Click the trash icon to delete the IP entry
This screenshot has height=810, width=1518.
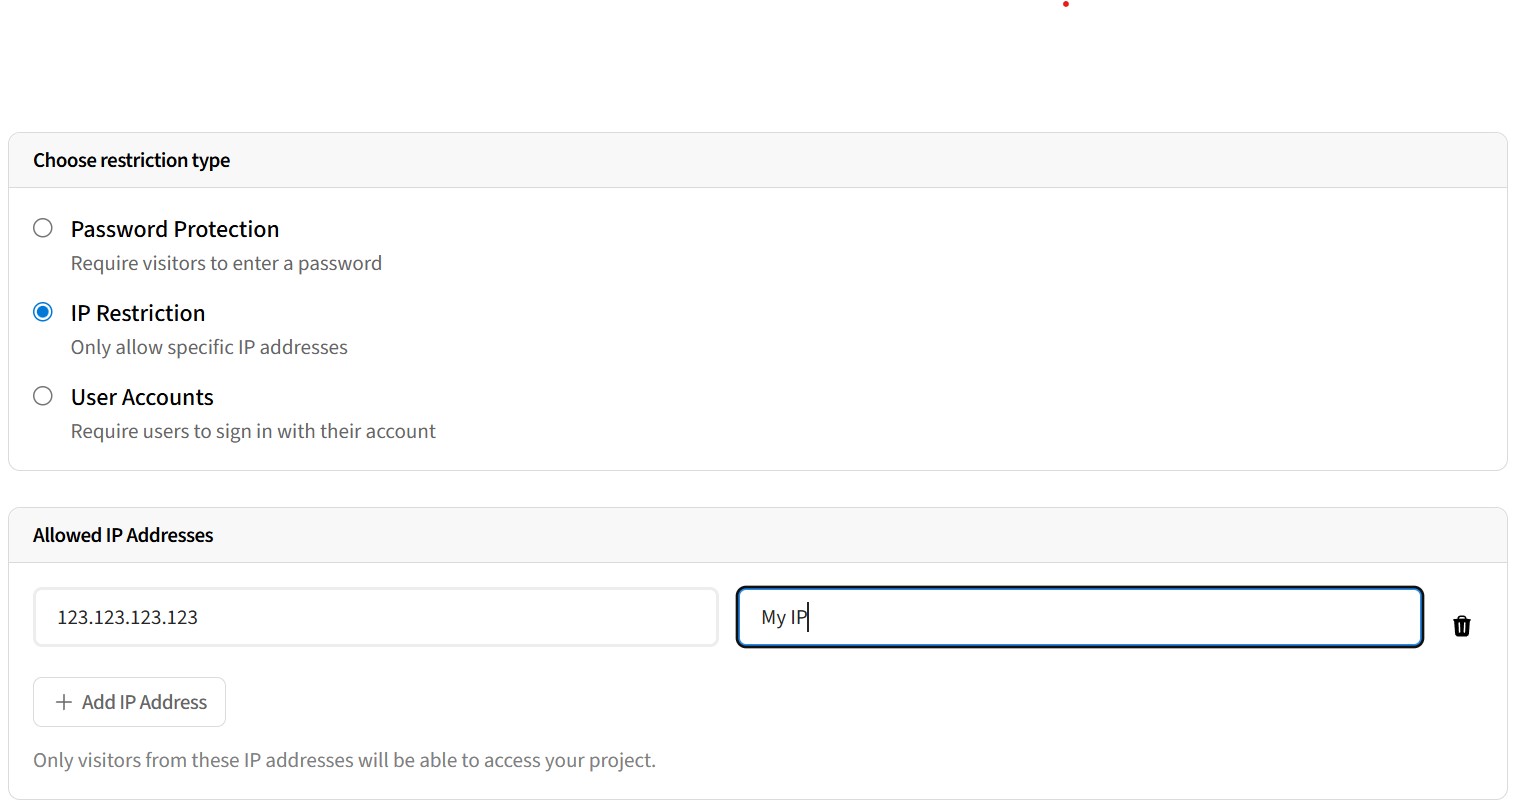(x=1462, y=625)
